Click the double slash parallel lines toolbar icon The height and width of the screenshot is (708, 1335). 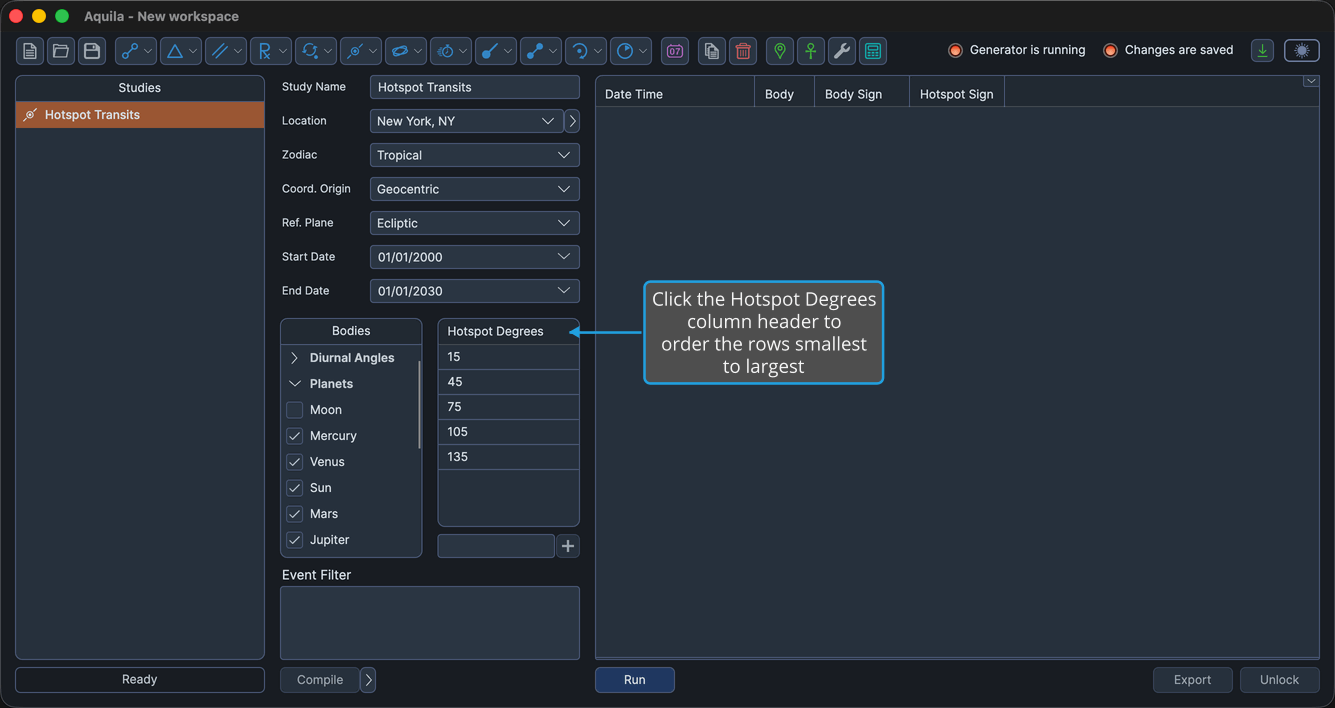pyautogui.click(x=226, y=51)
